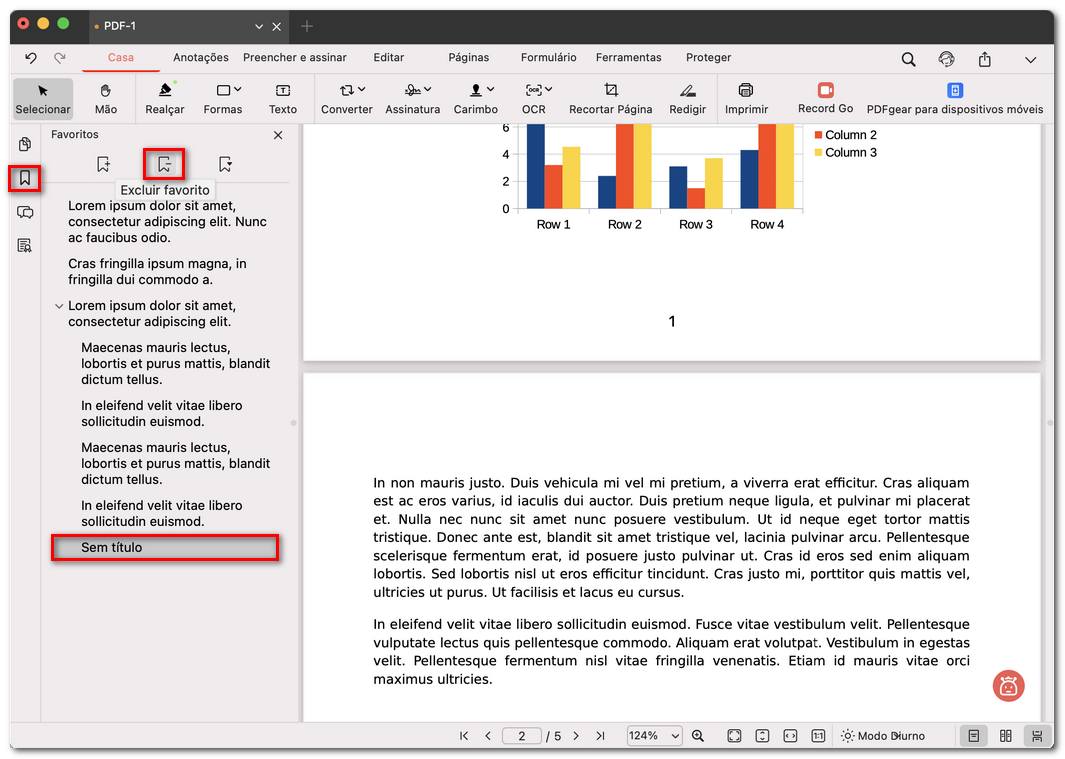1065x759 pixels.
Task: Open the Proteger ribbon tab
Action: point(708,58)
